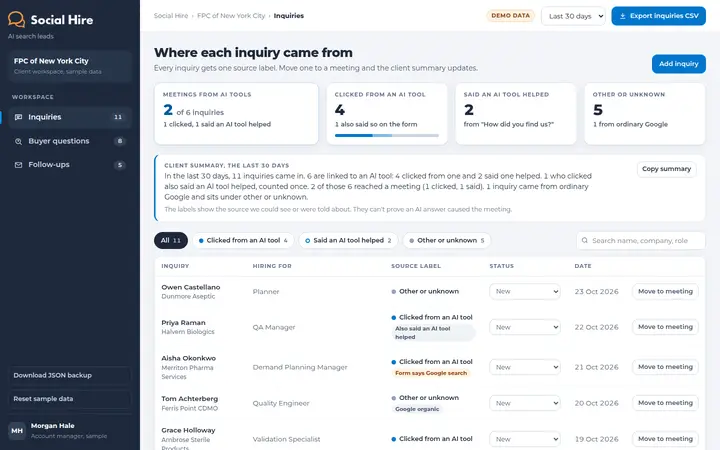Click the search name, company, role field
This screenshot has height=450, width=720.
(641, 240)
